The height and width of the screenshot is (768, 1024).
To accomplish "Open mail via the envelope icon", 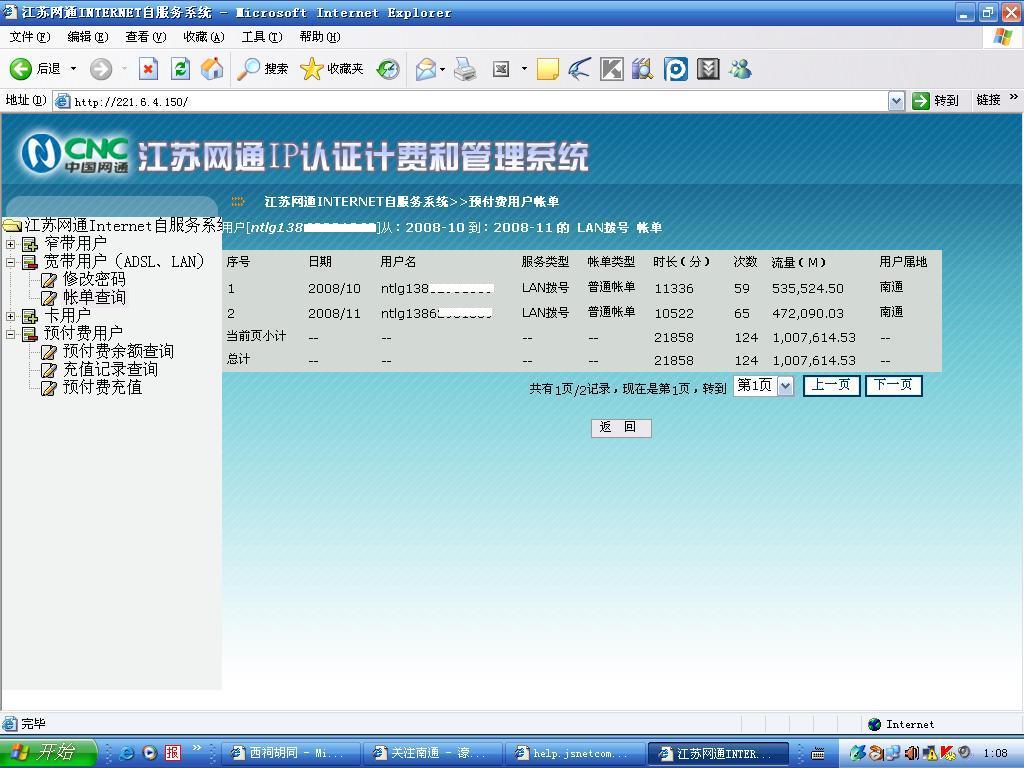I will coord(424,69).
